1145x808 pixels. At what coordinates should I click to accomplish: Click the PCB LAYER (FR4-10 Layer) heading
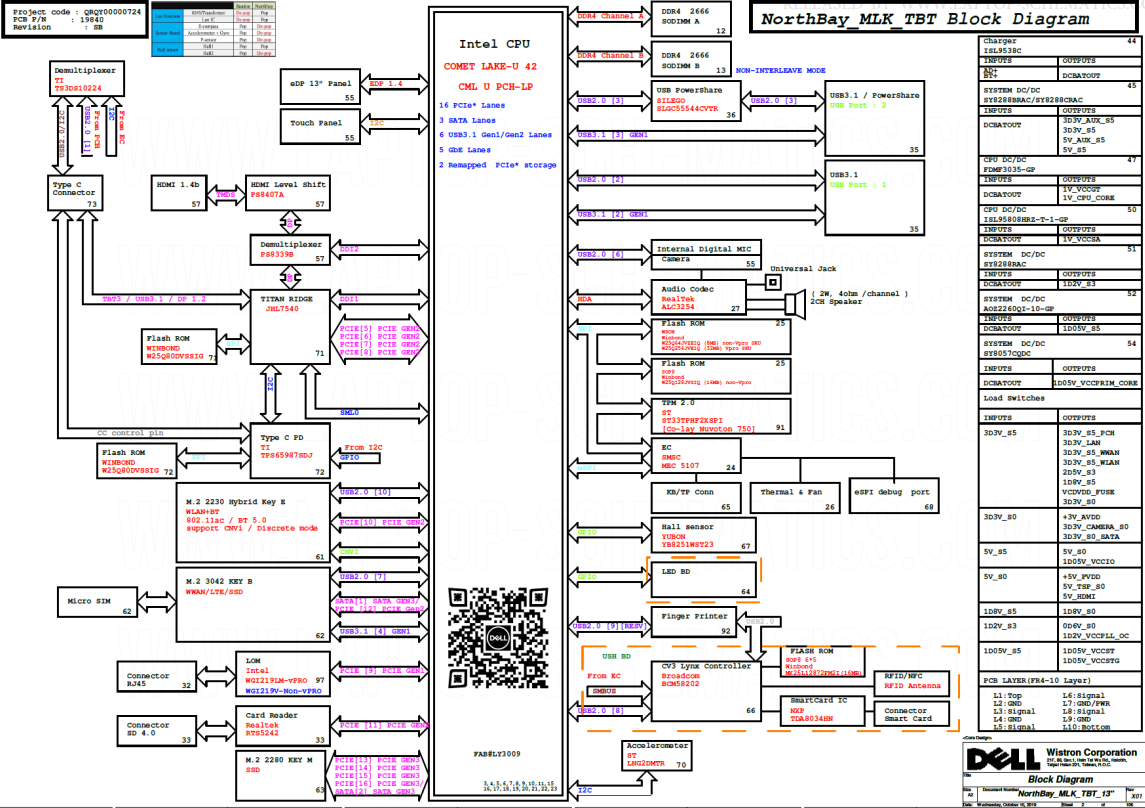1036,680
